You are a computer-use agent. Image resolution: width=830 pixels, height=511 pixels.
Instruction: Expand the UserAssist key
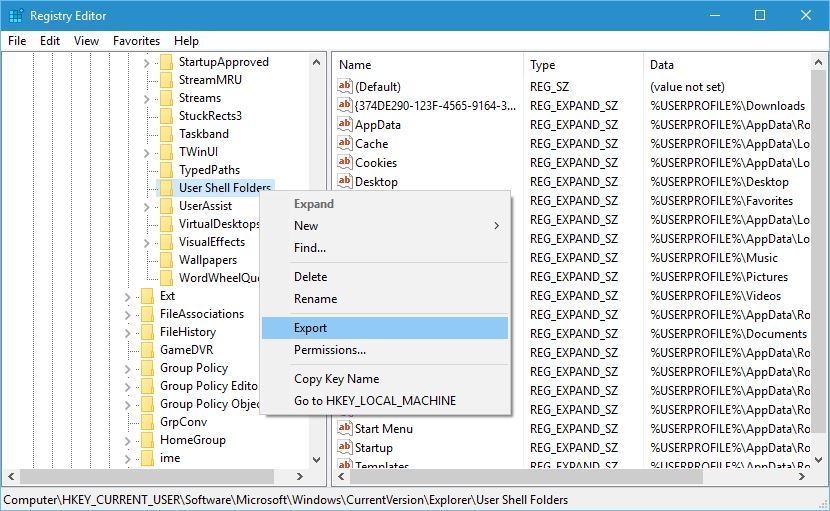pyautogui.click(x=147, y=207)
